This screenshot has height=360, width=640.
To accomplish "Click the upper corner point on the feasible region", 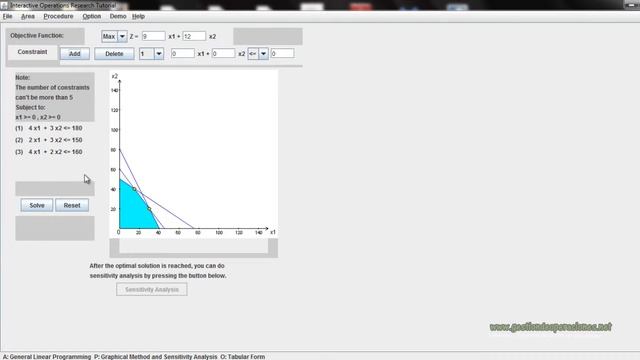I will (x=134, y=189).
